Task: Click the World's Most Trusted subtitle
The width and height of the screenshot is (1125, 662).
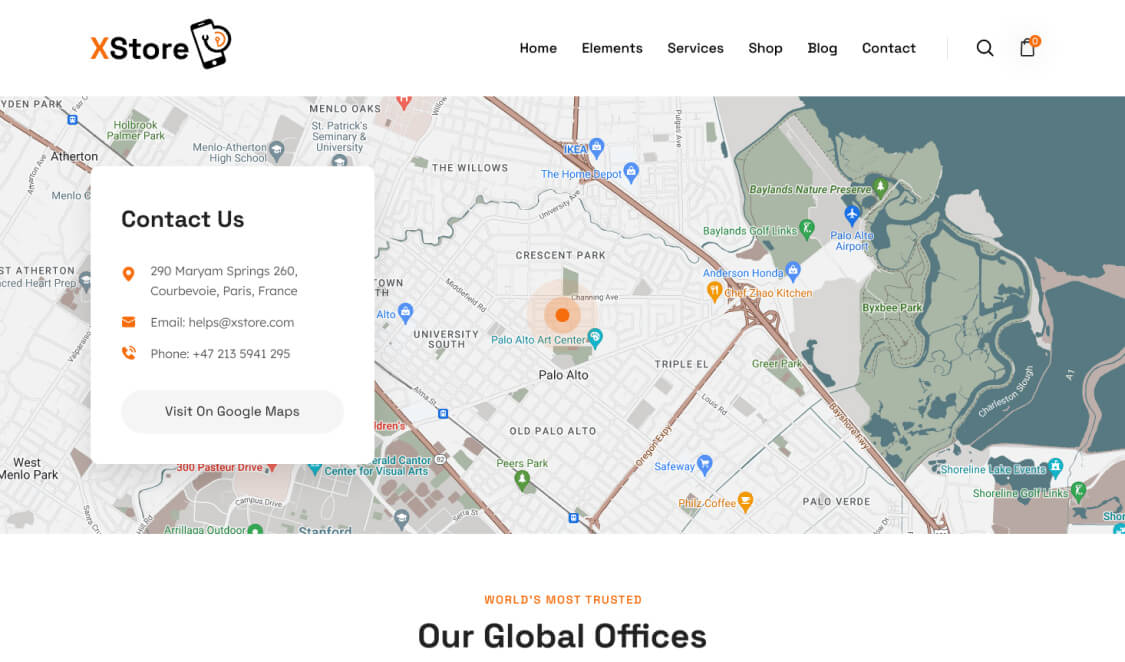Action: [x=563, y=600]
